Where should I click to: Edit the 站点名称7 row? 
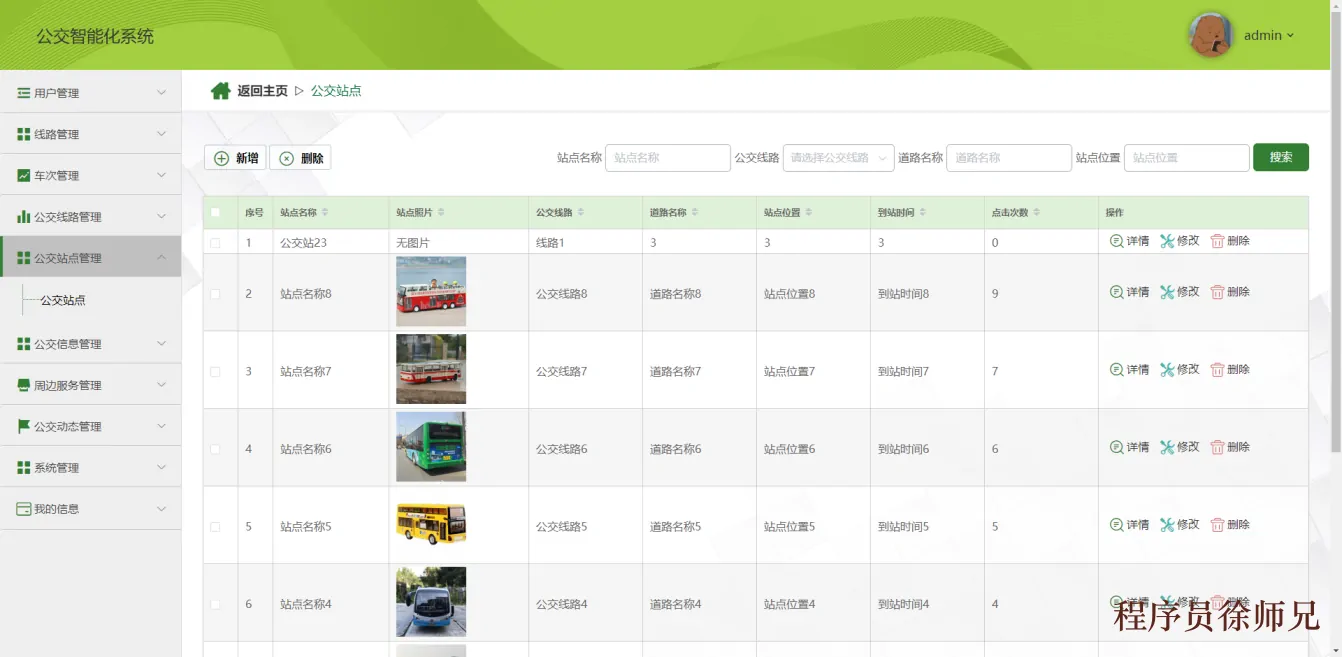(x=1180, y=369)
